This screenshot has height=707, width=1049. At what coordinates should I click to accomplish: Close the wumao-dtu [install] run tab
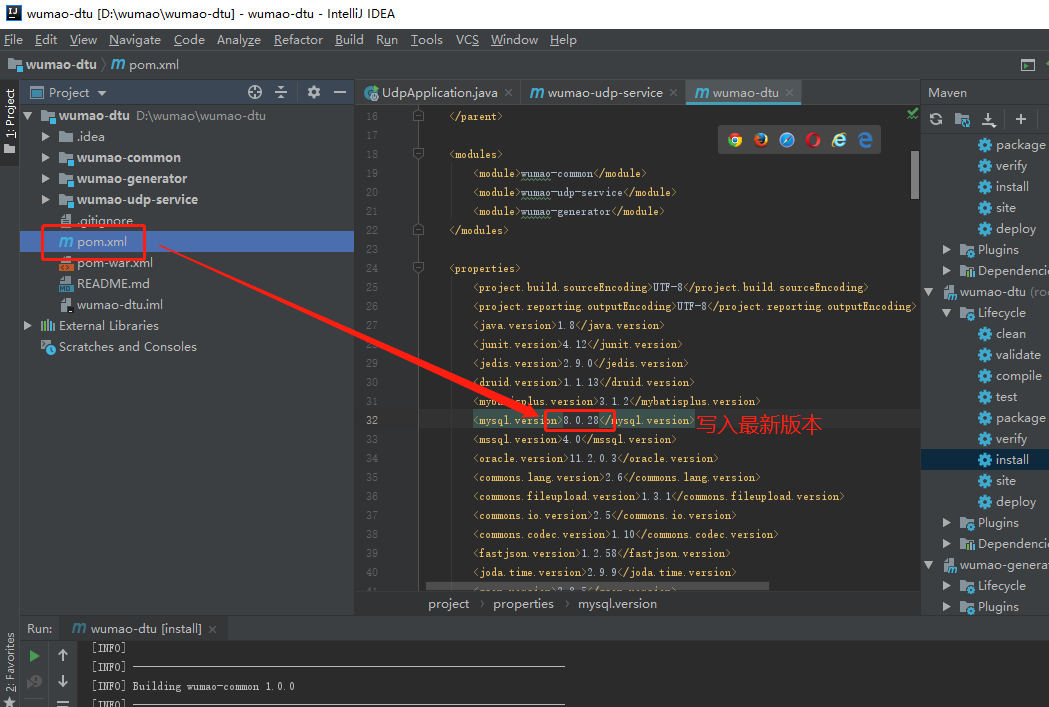point(212,629)
